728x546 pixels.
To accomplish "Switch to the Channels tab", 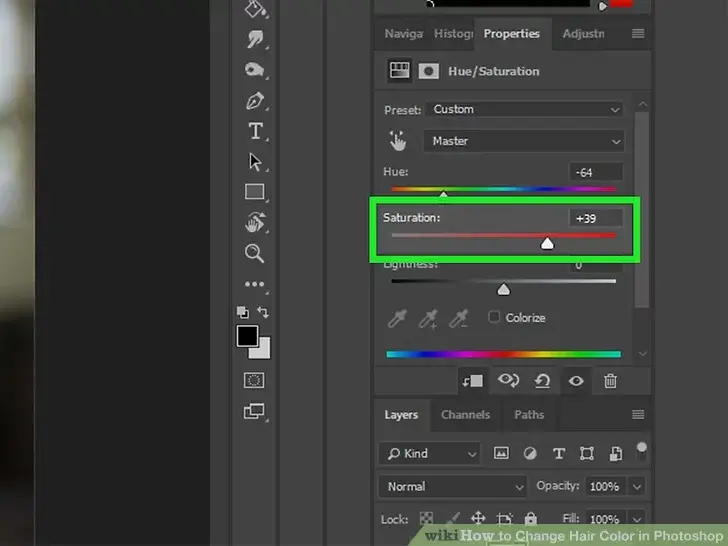I will [465, 415].
